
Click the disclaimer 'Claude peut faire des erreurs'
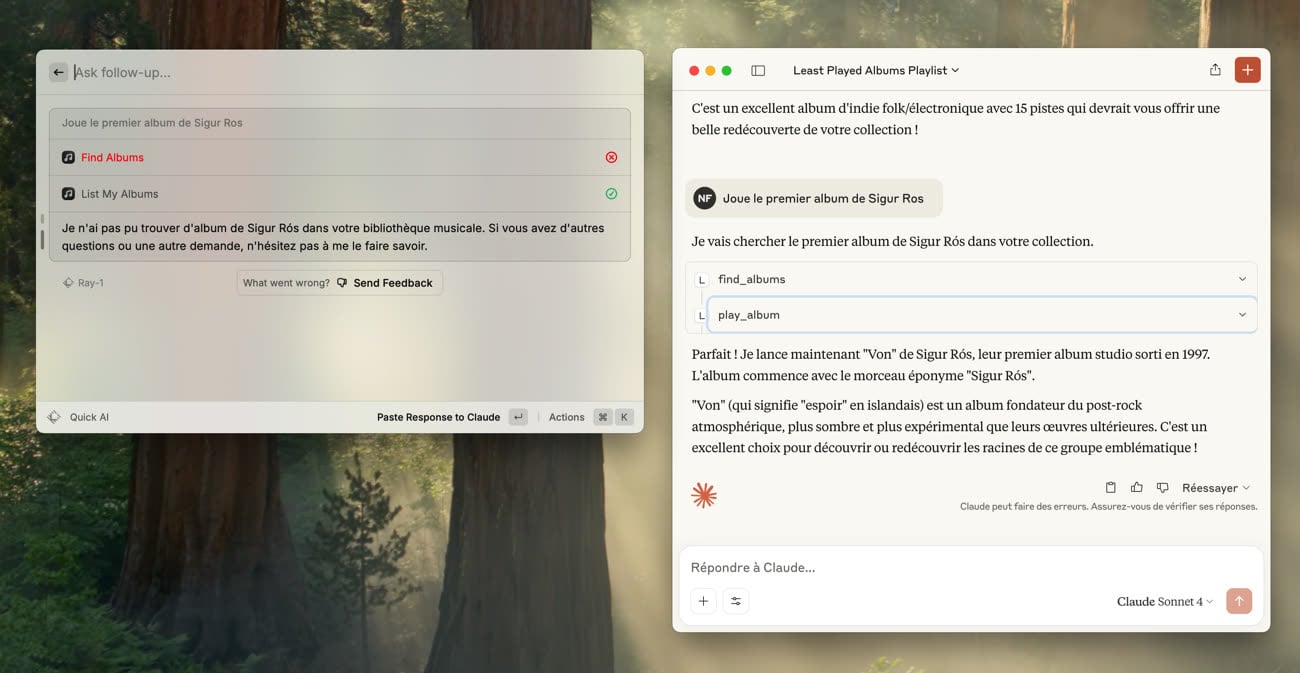(1108, 507)
